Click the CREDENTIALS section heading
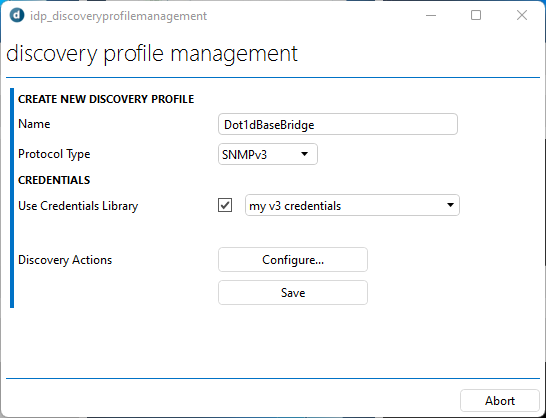 click(x=54, y=180)
